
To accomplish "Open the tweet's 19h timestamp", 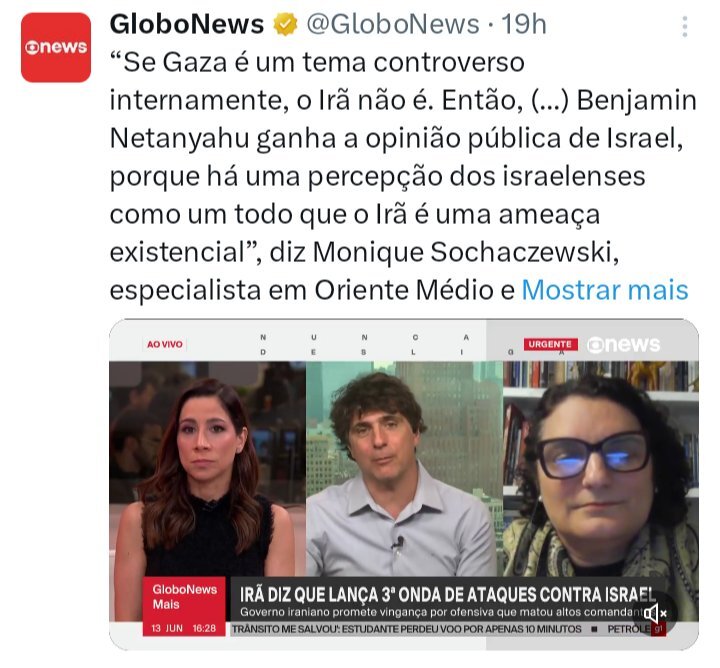I will tap(523, 24).
